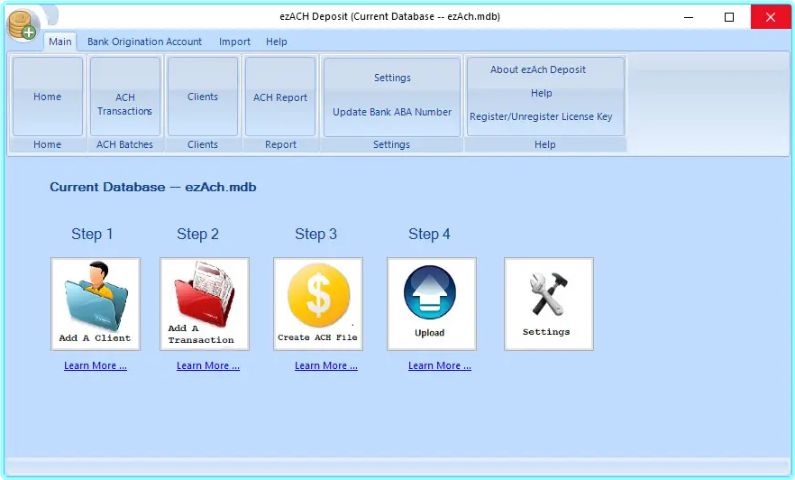Click the ezACH coins application icon

tap(23, 25)
